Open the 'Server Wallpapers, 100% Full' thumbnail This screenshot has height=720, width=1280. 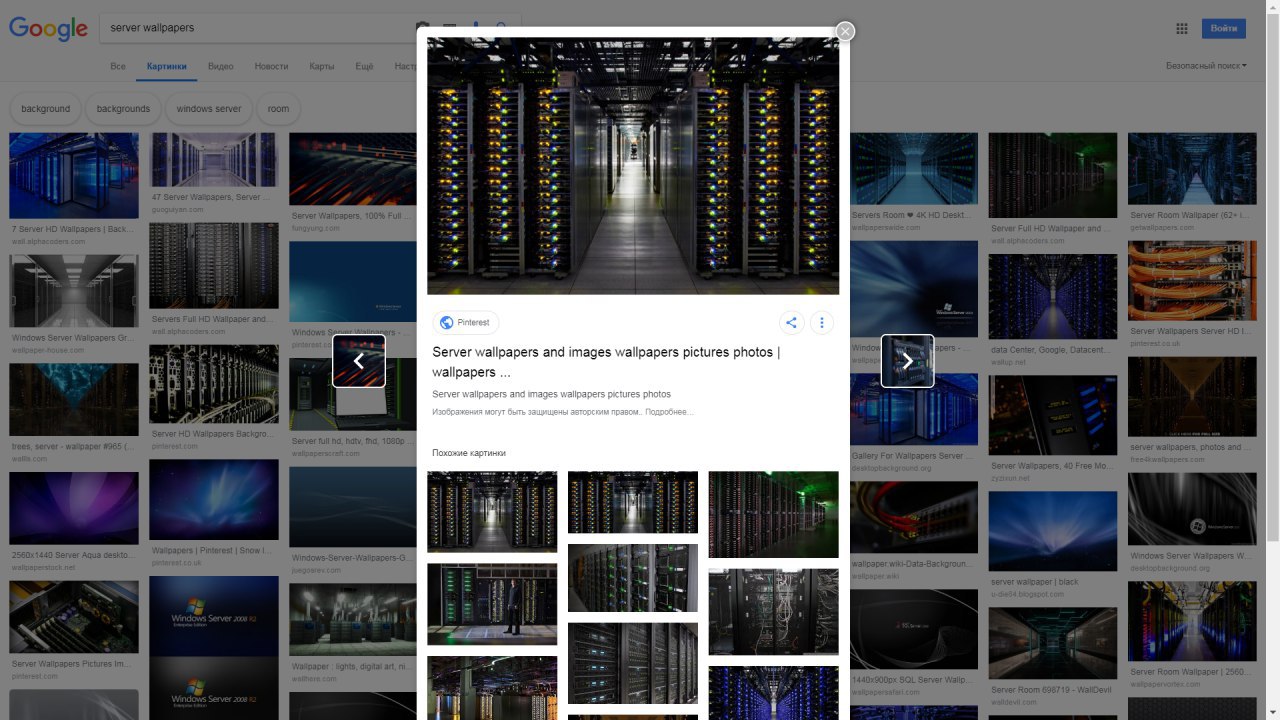[x=353, y=169]
